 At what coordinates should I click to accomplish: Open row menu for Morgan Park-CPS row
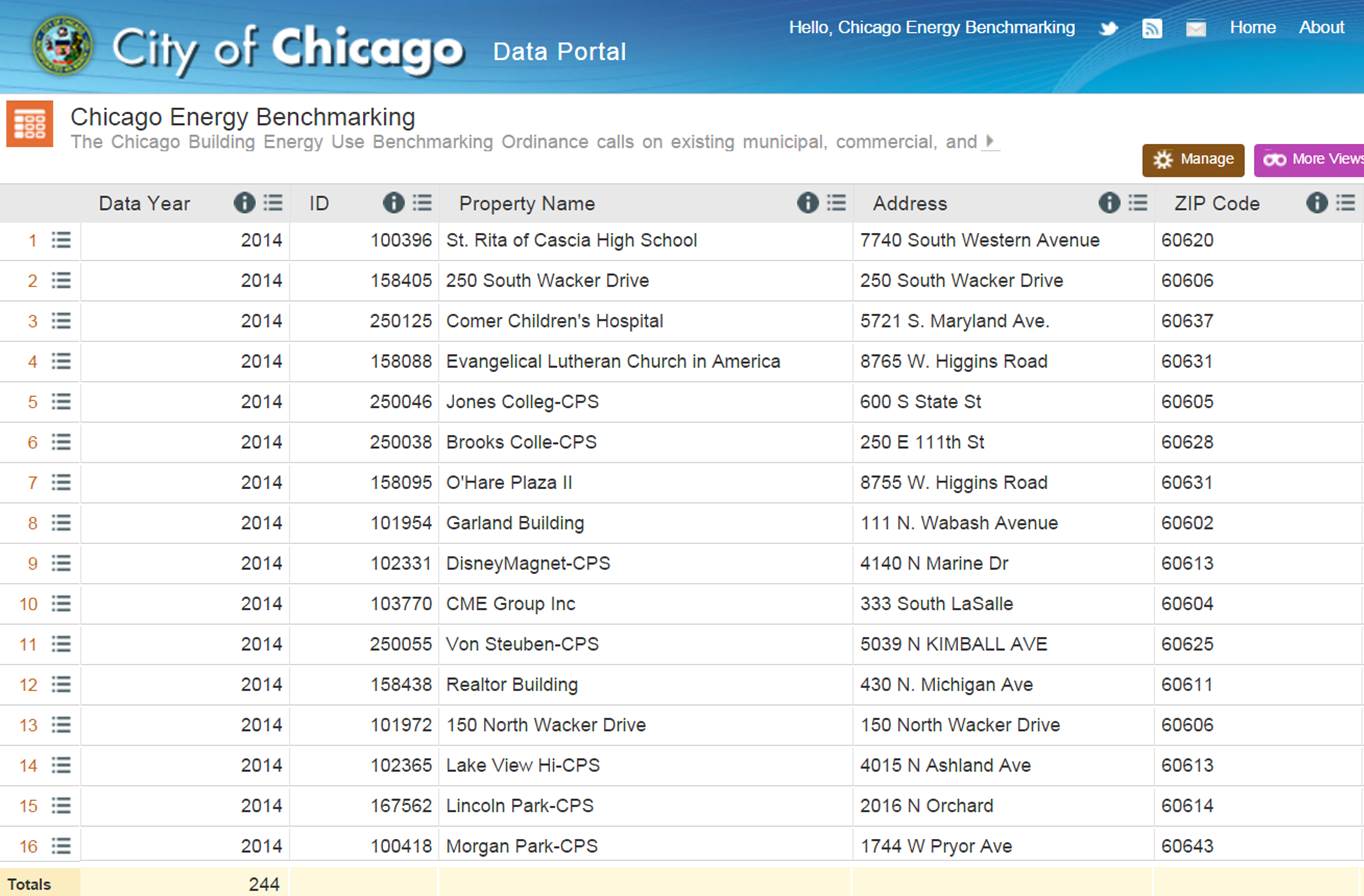[x=61, y=846]
